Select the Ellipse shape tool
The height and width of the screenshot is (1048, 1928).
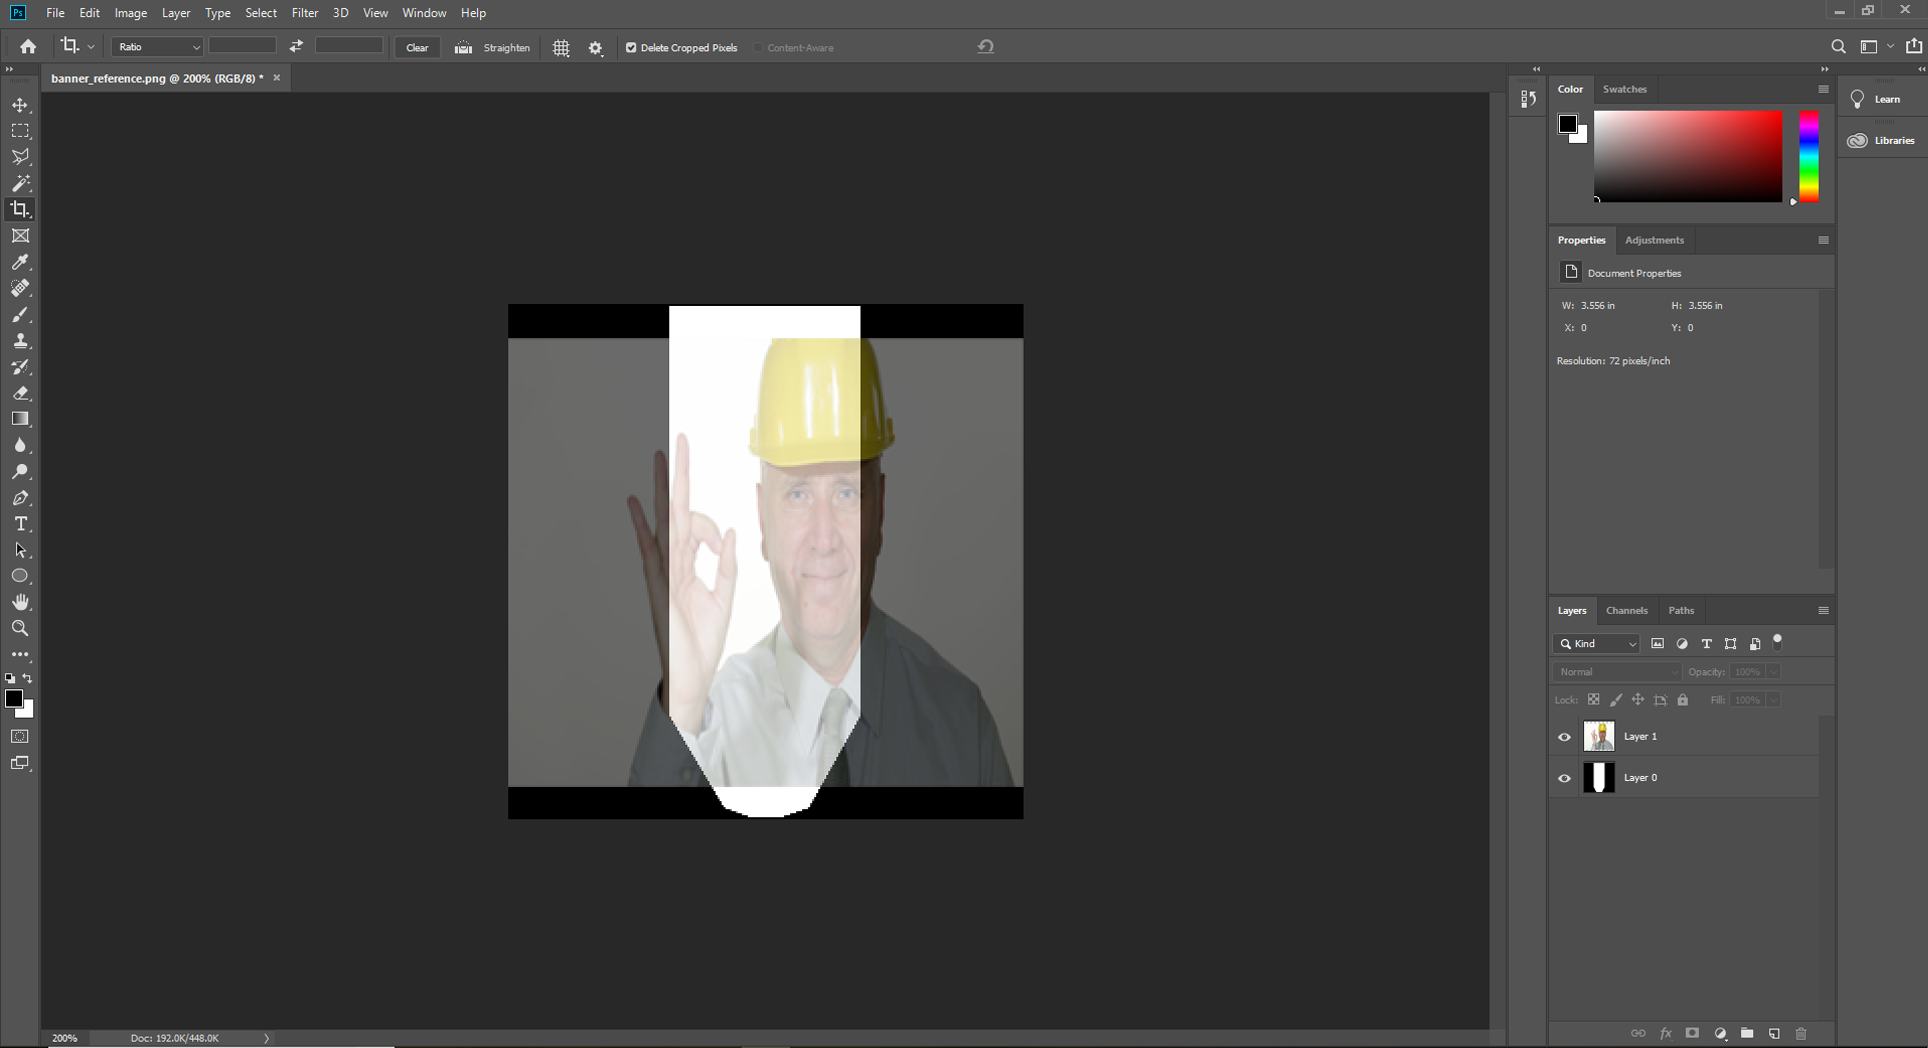tap(20, 576)
